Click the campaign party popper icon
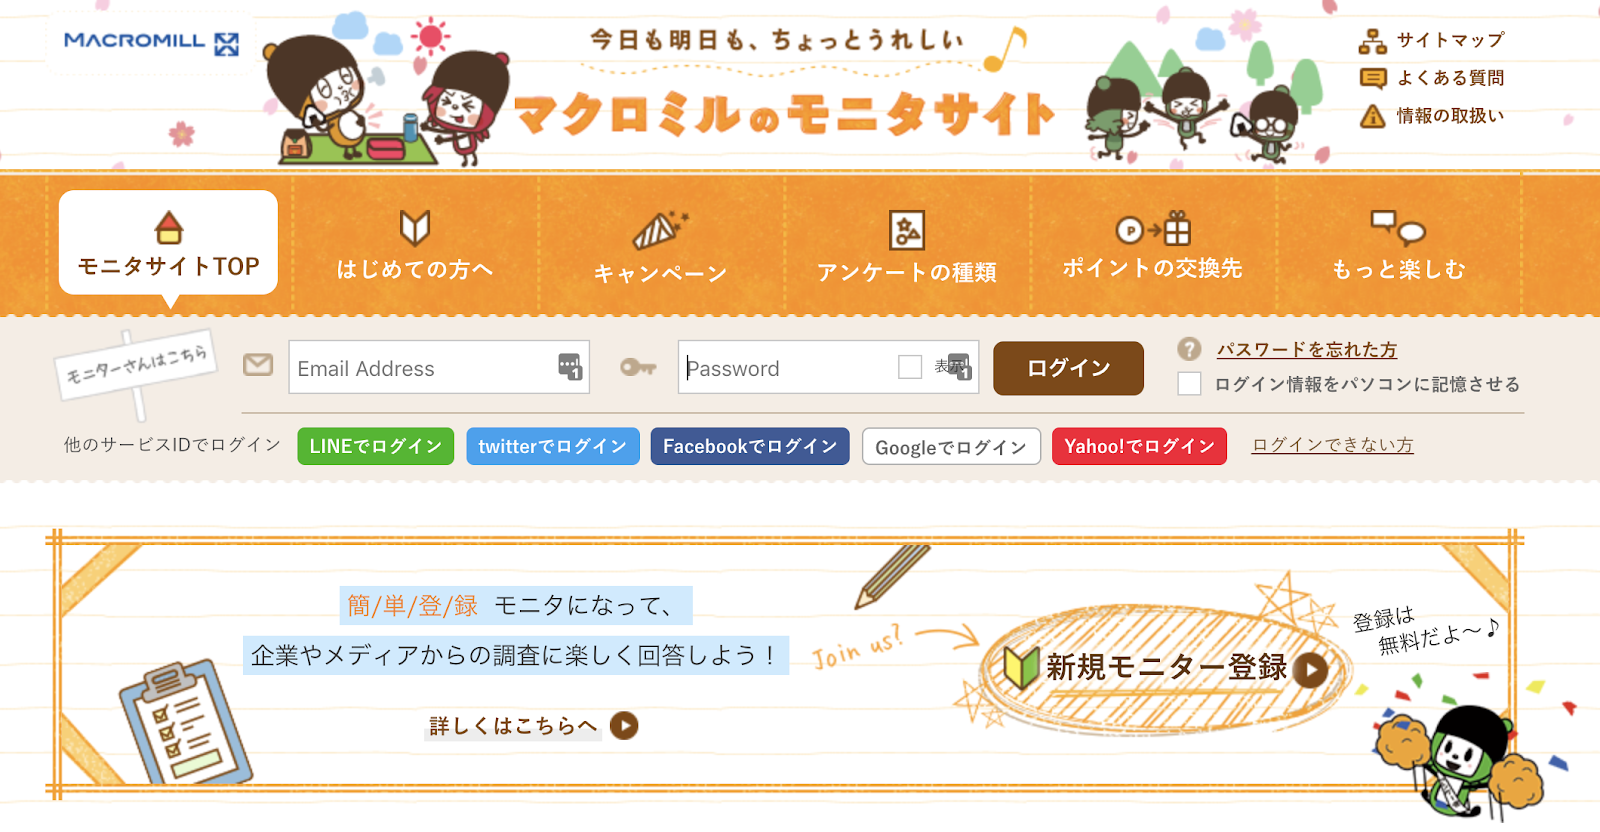 (660, 229)
